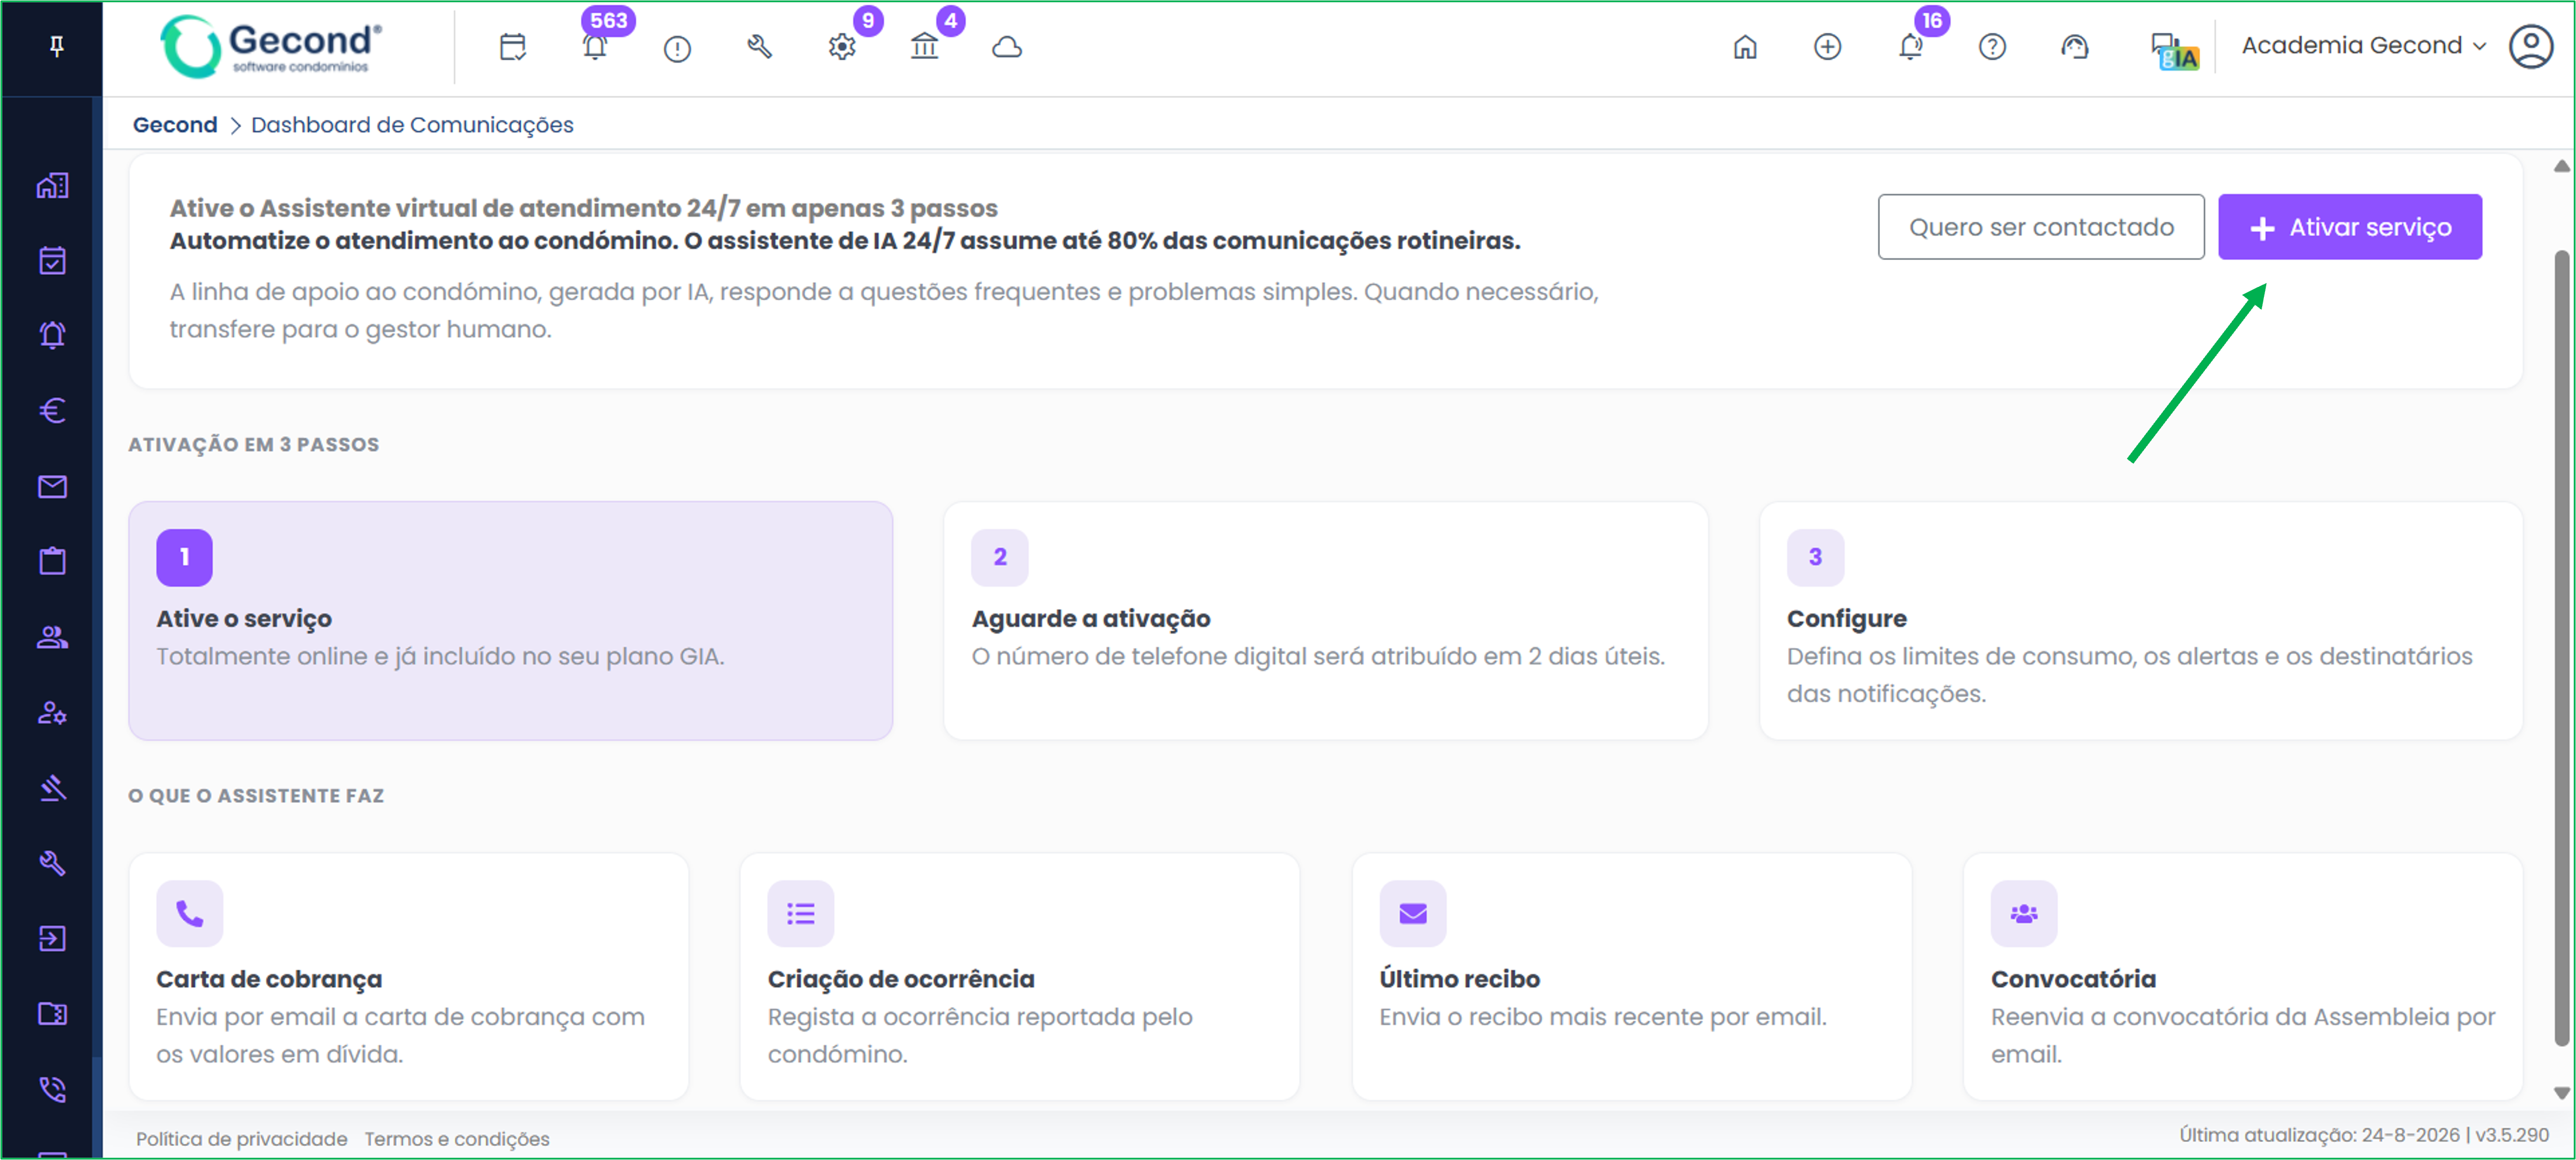This screenshot has height=1160, width=2576.
Task: Click Dashboard de Comunicações breadcrumb
Action: [412, 125]
